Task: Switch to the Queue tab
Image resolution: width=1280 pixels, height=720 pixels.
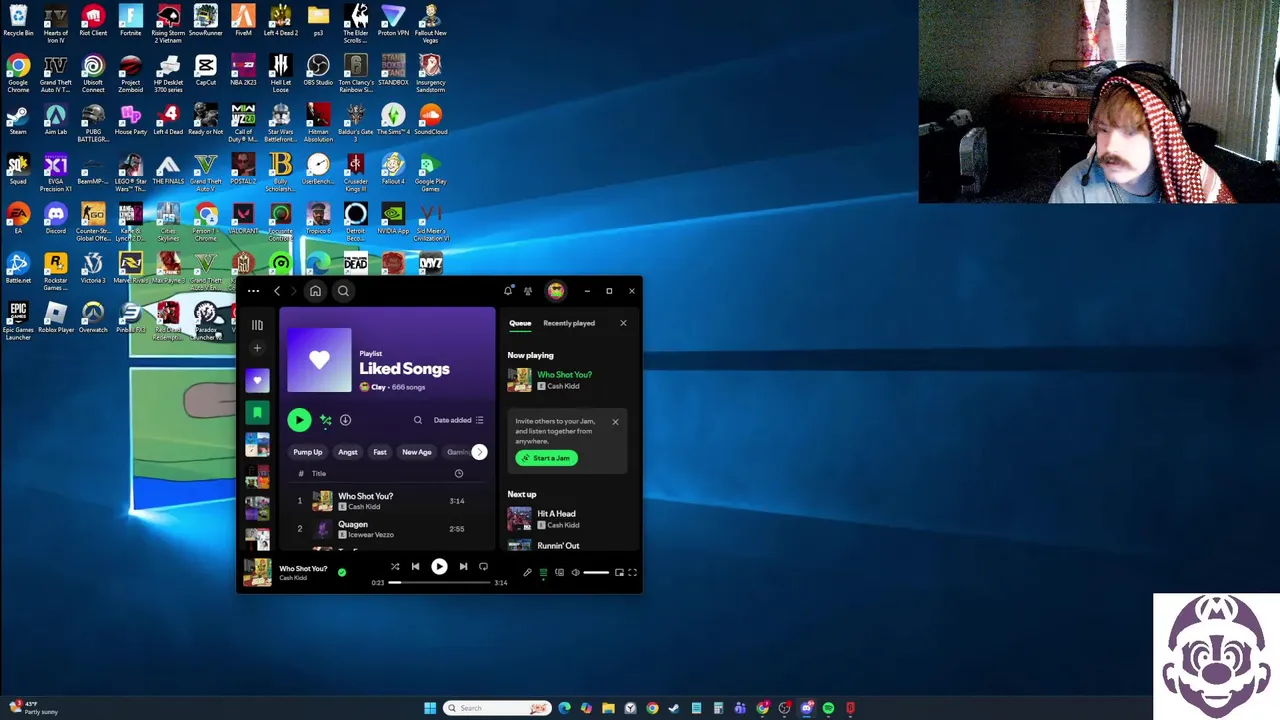Action: click(520, 323)
